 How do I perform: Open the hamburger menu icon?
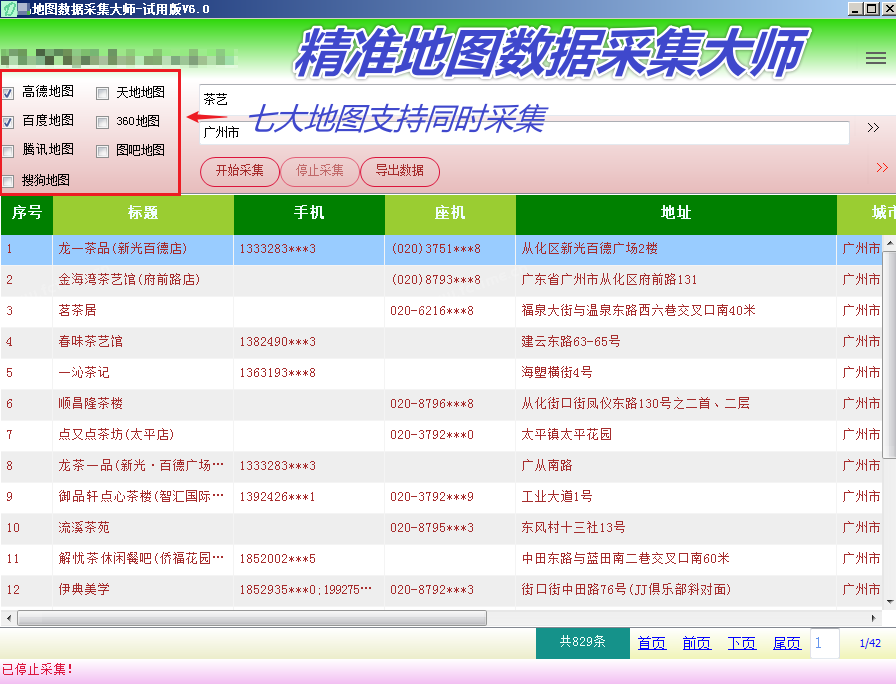875,58
